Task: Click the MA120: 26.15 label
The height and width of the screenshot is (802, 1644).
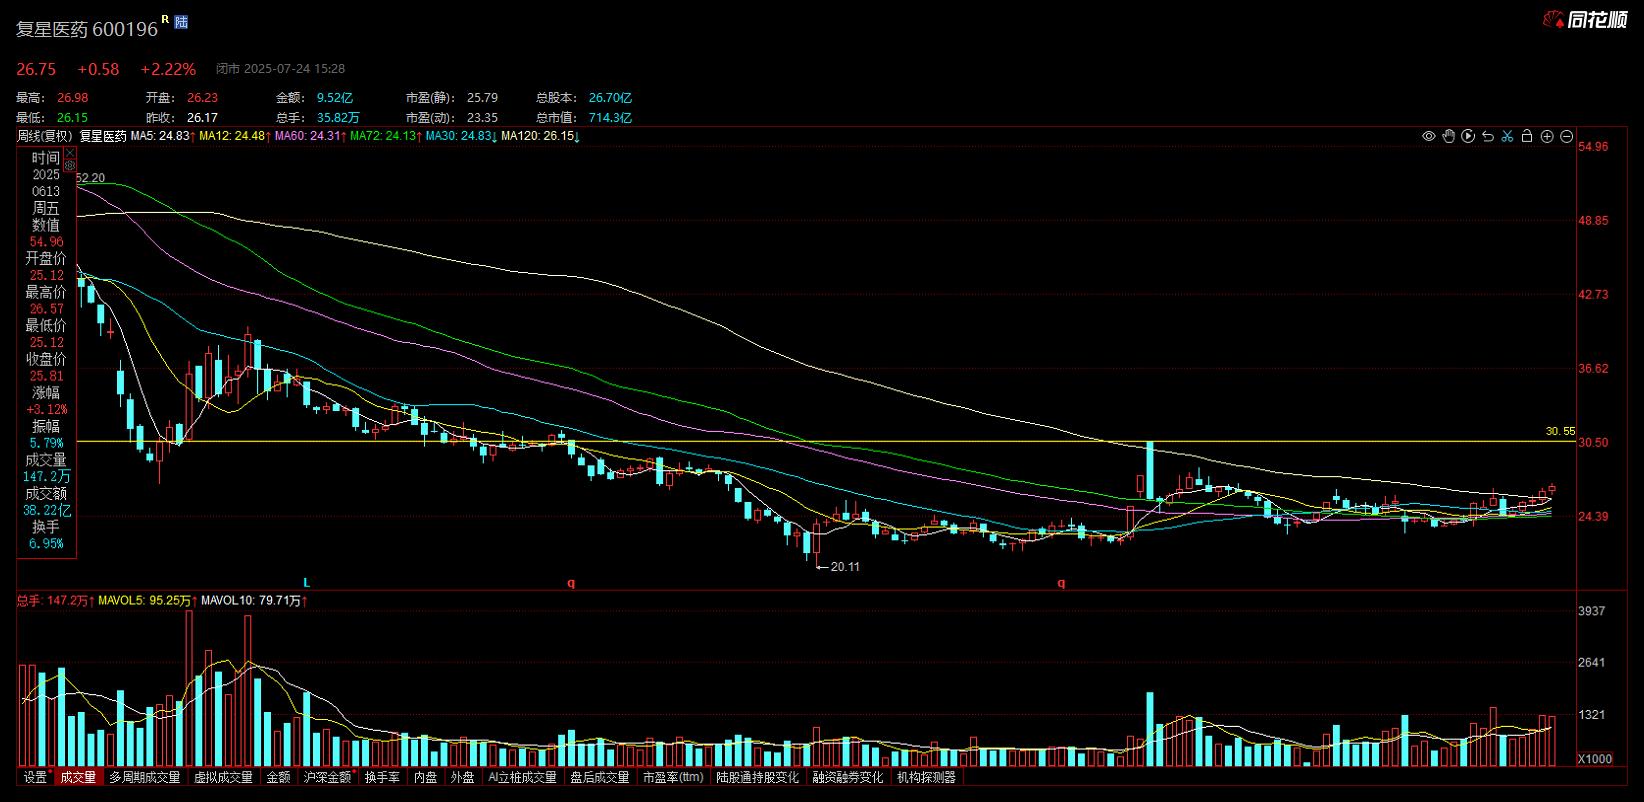Action: pos(538,136)
